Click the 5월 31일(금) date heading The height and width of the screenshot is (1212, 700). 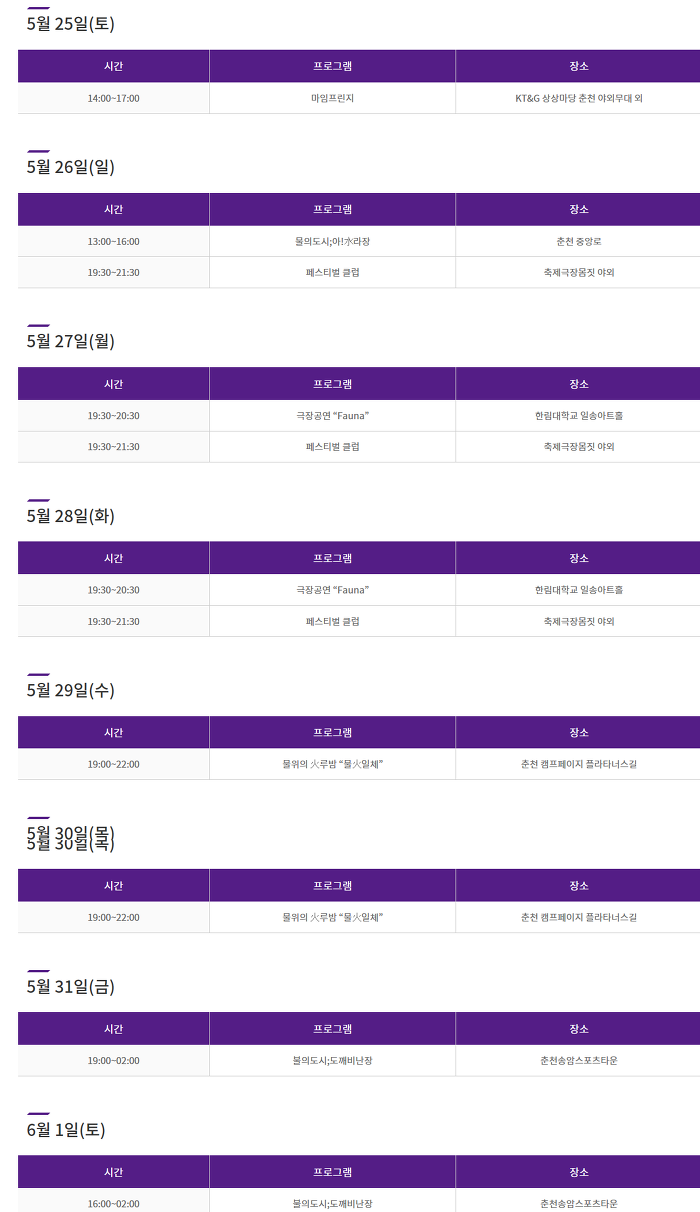pos(71,987)
